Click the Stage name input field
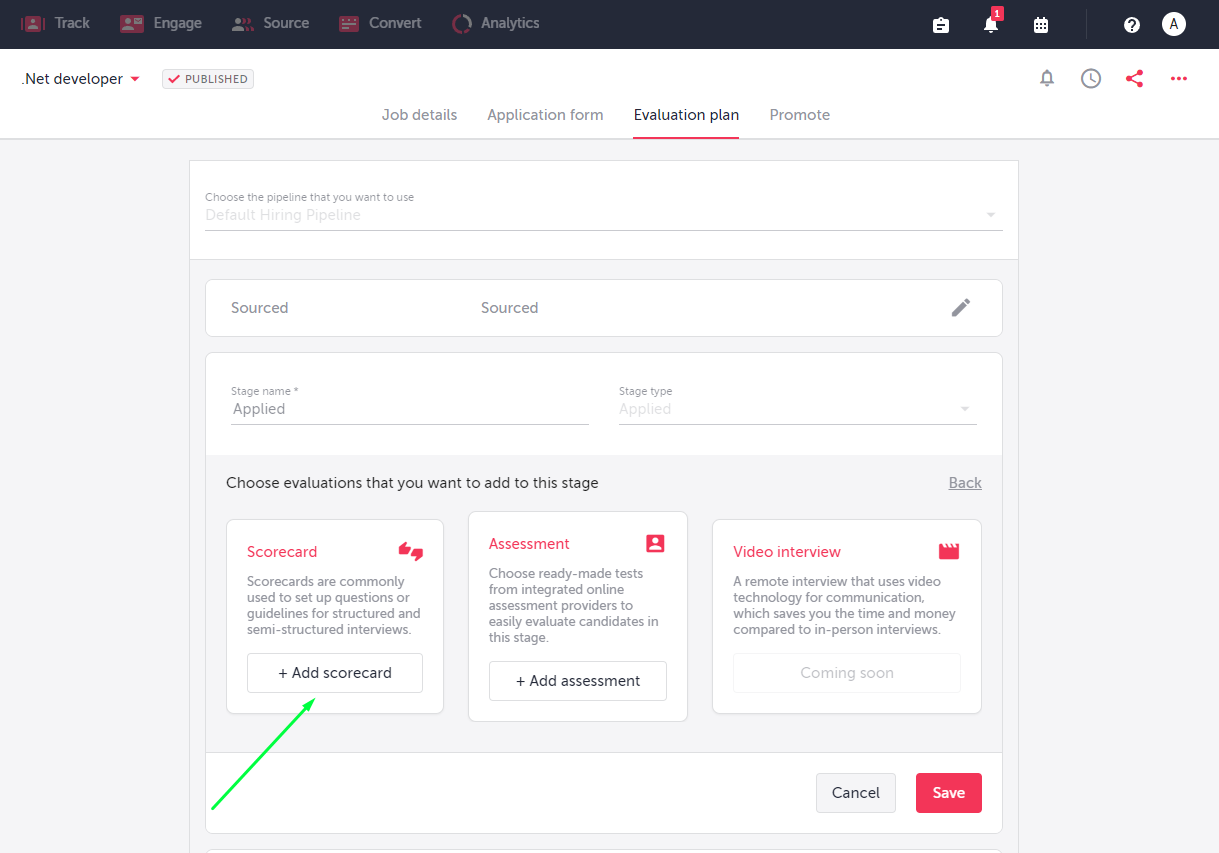 click(410, 409)
